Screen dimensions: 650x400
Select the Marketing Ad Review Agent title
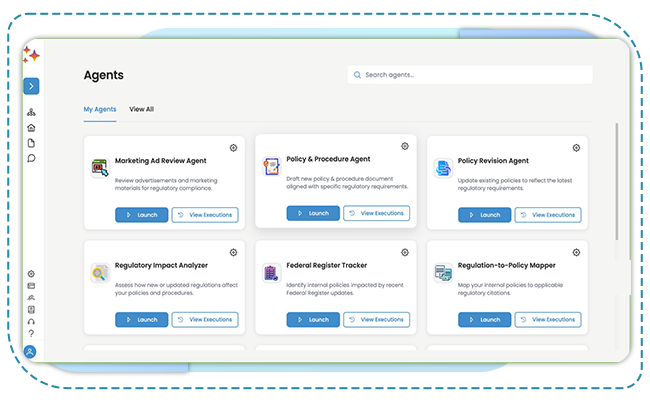160,161
